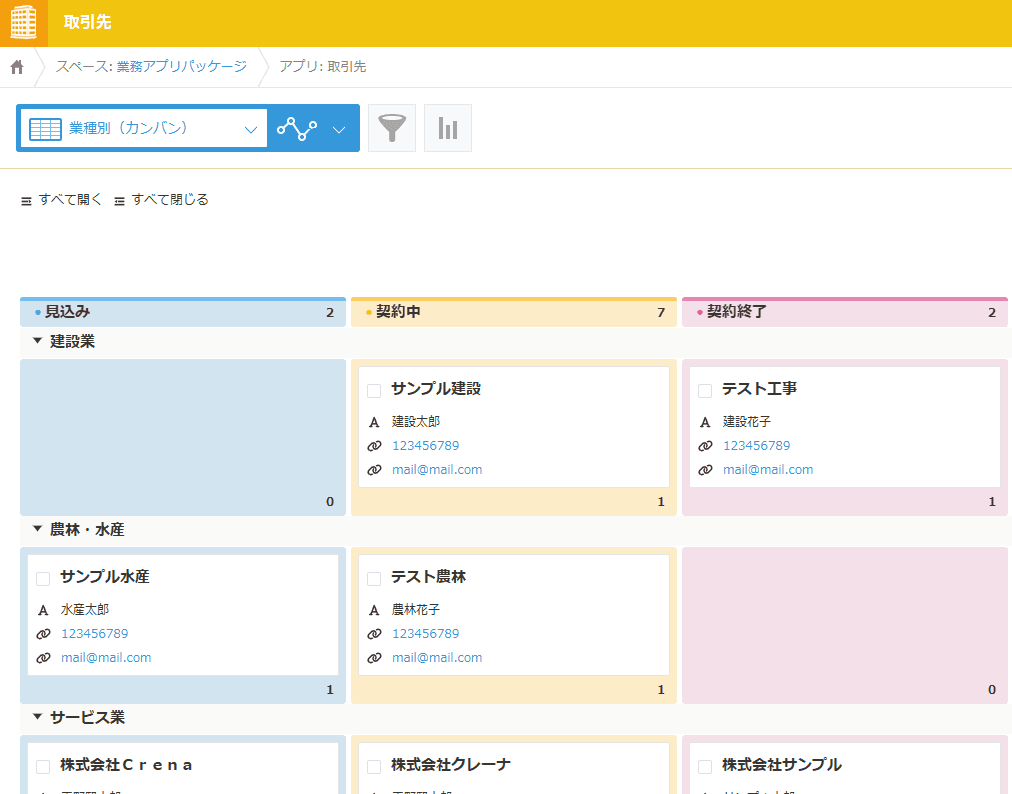Click the 取引先 app building icon
This screenshot has height=794, width=1012.
click(24, 23)
